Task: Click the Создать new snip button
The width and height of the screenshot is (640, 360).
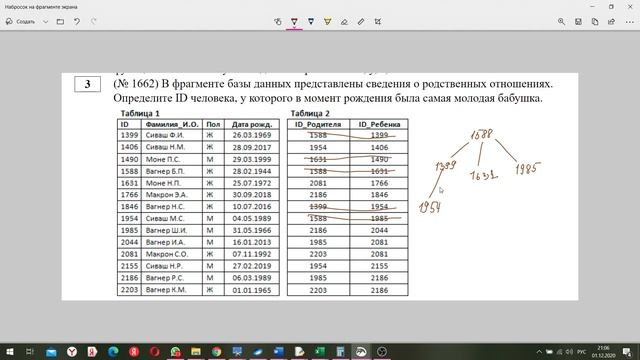Action: point(20,21)
